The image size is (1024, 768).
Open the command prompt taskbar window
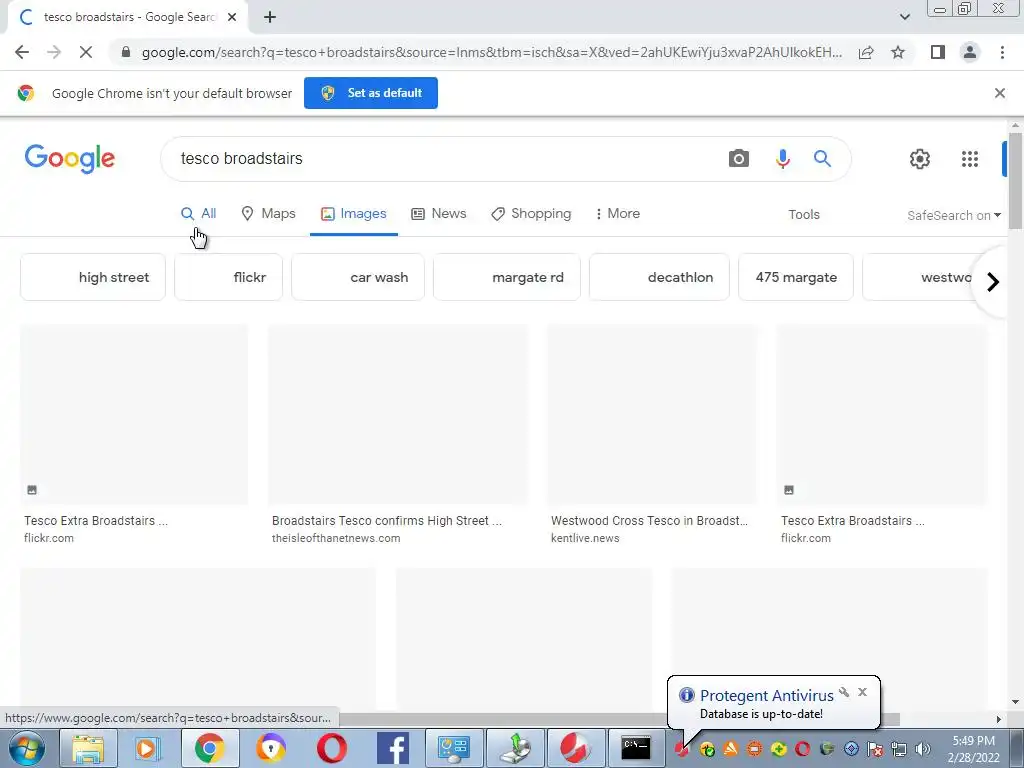[635, 748]
